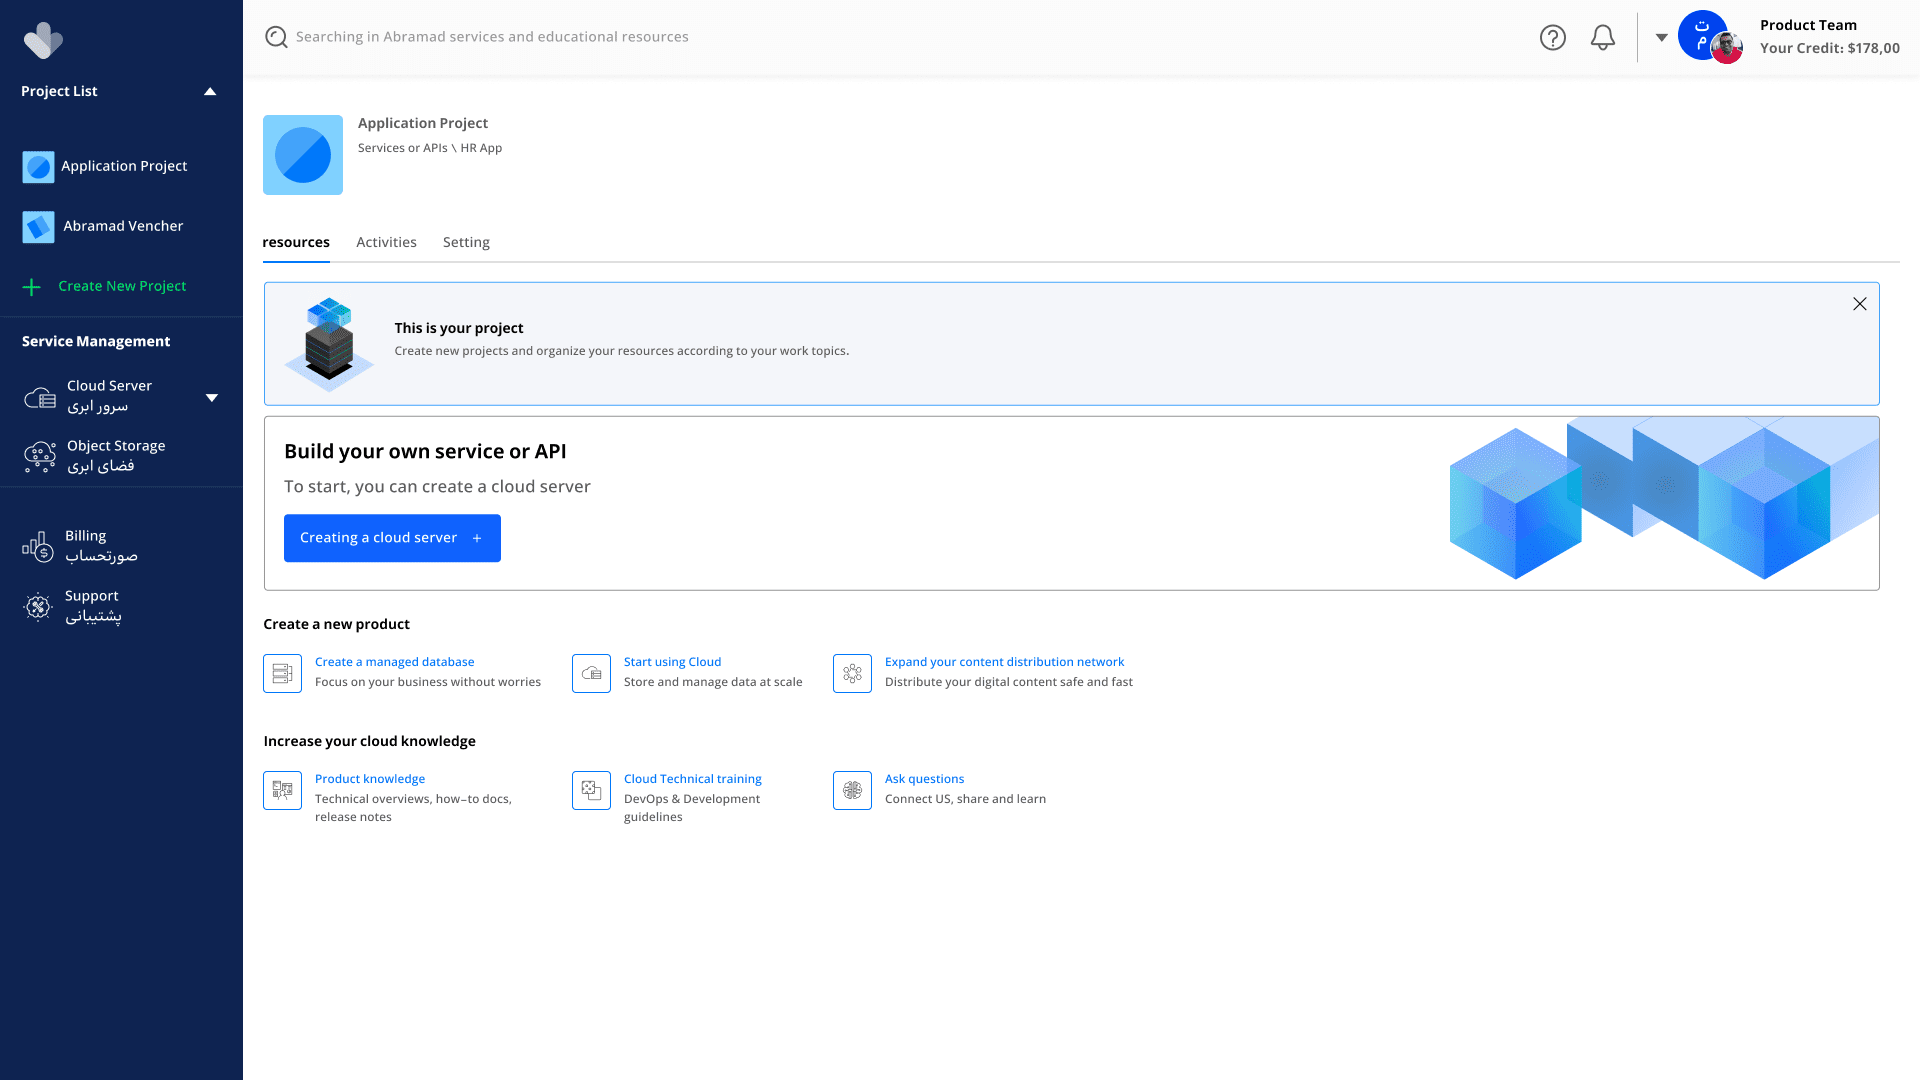This screenshot has height=1080, width=1920.
Task: Click the managed database icon
Action: point(282,673)
